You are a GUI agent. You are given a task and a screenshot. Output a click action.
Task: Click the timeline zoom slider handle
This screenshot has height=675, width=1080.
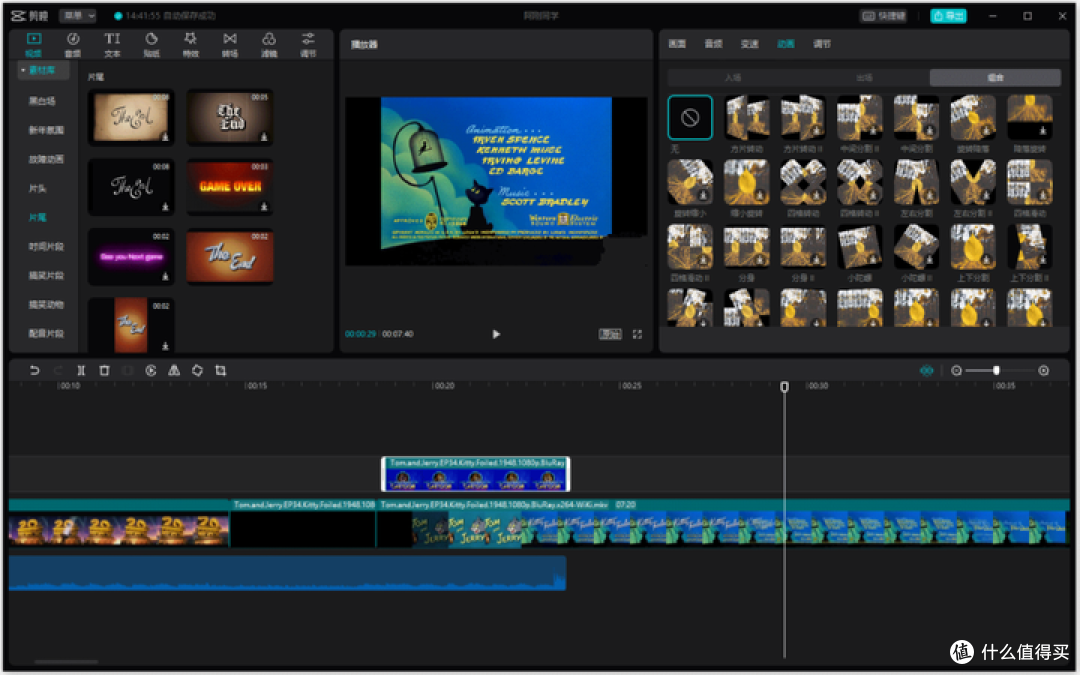(996, 371)
